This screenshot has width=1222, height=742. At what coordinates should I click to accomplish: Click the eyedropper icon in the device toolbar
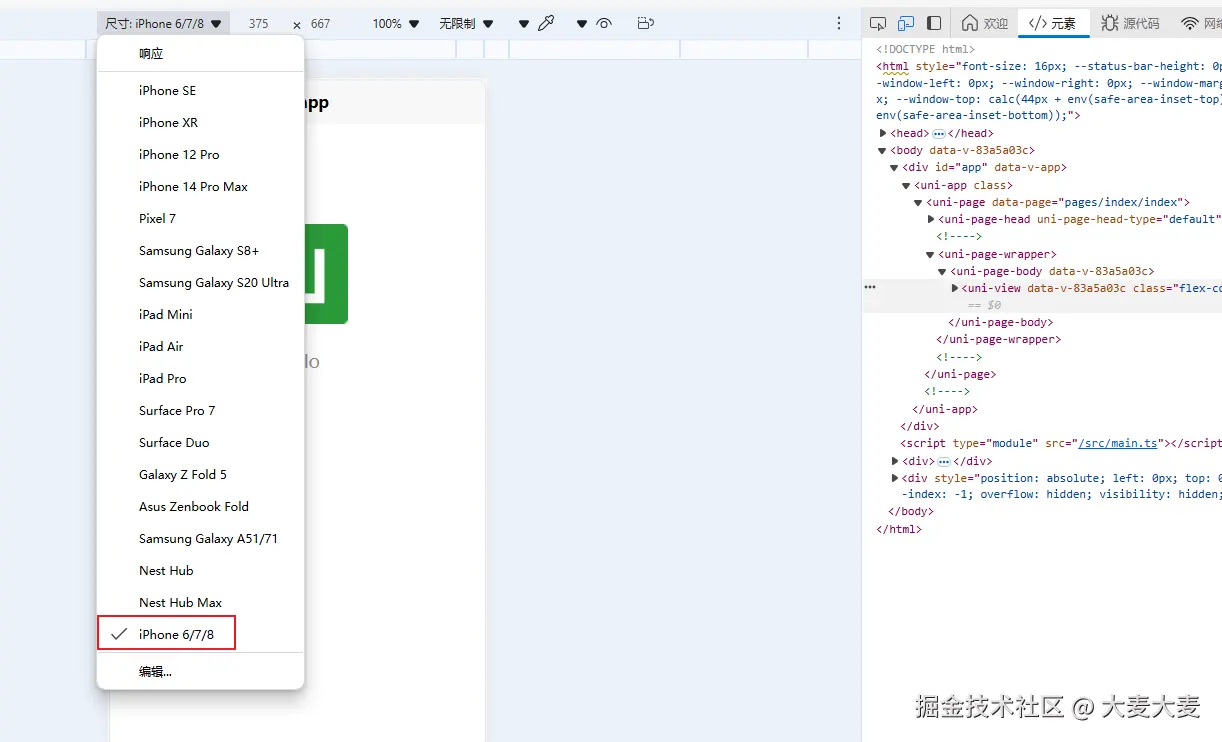[546, 23]
